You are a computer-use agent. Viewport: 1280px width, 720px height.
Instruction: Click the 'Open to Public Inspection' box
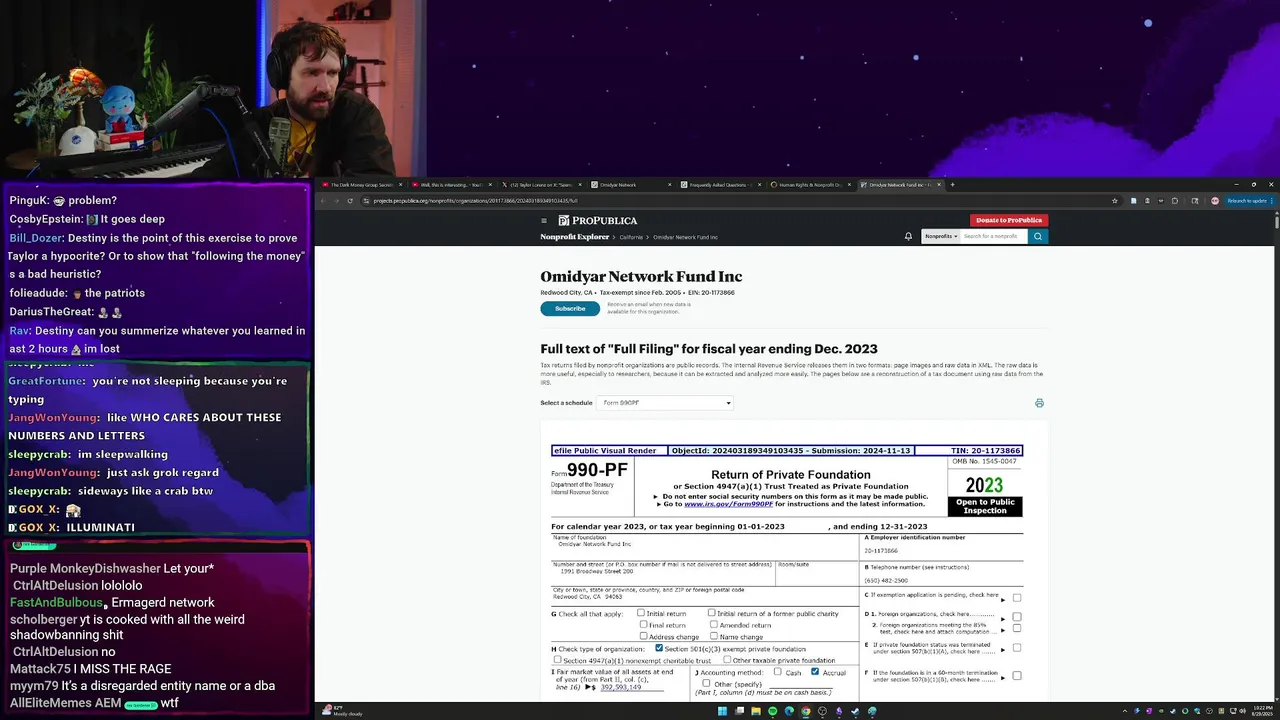click(985, 506)
